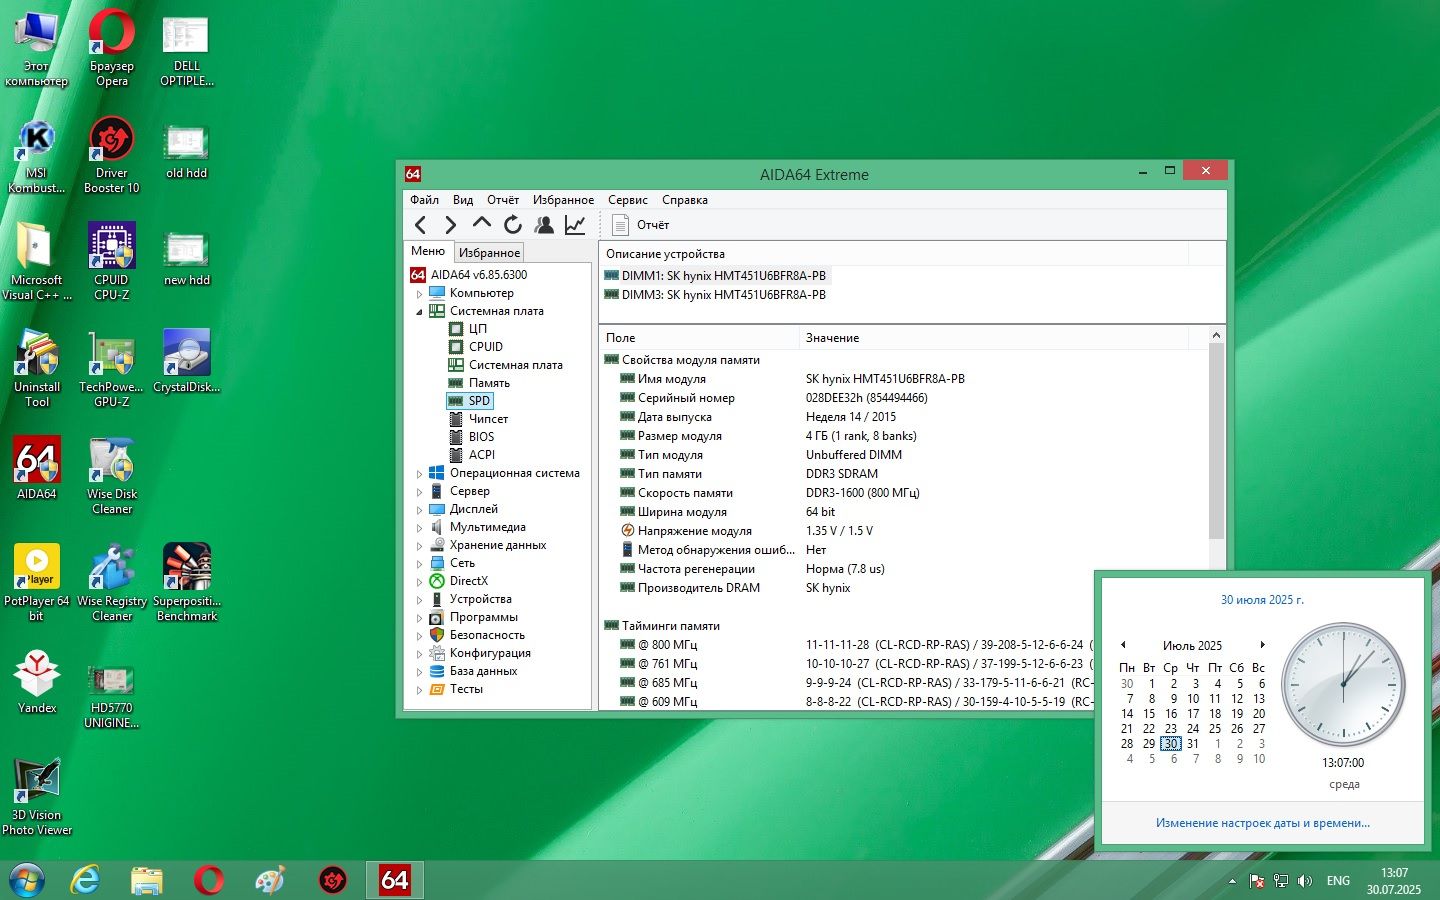Select База данных in the tree

click(483, 671)
